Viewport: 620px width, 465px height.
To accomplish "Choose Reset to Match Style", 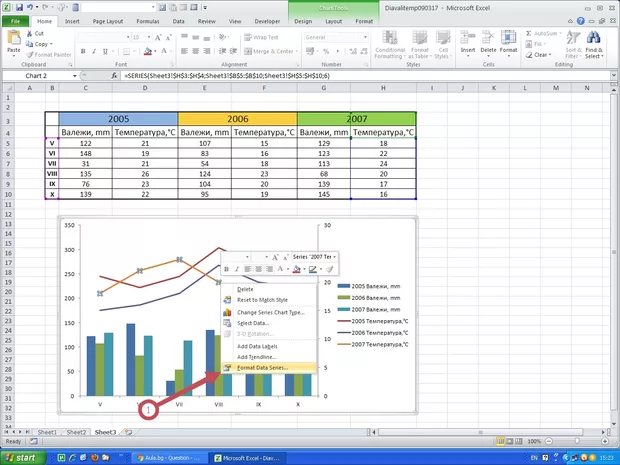I will click(262, 300).
